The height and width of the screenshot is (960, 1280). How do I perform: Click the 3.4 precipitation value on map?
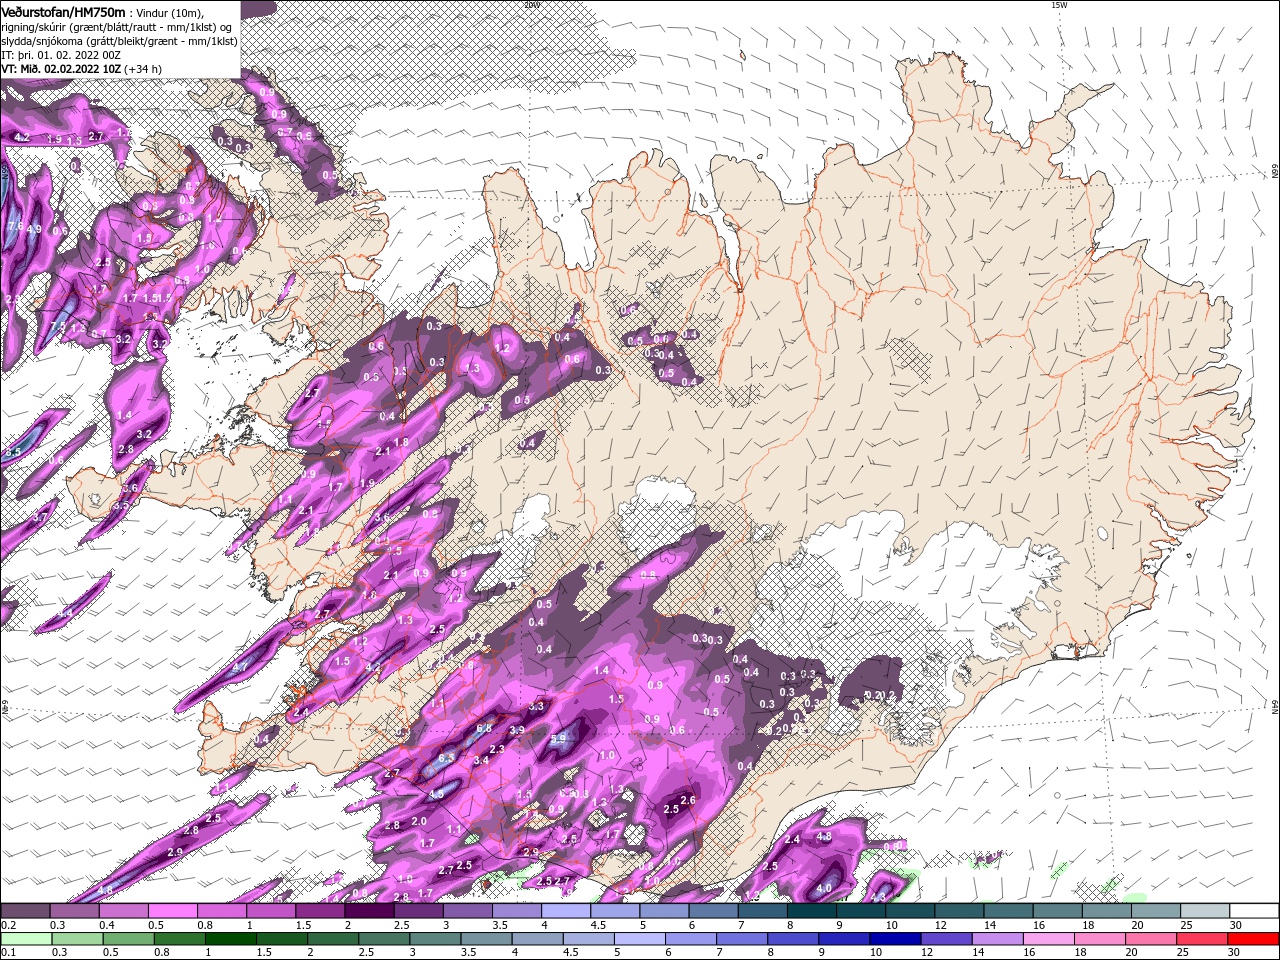(x=481, y=761)
